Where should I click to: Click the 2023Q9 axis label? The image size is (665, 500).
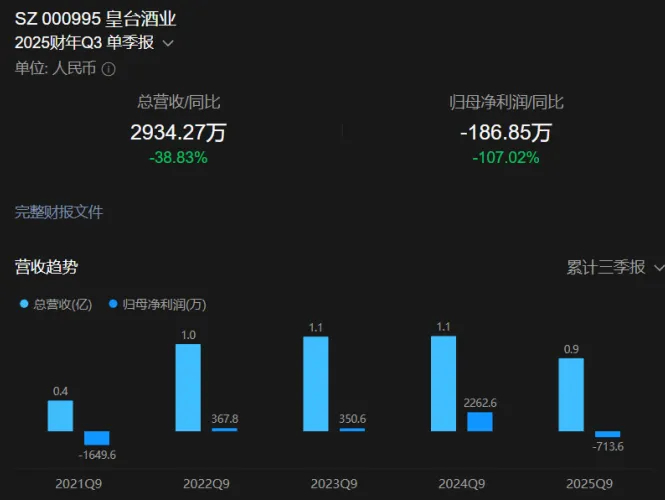click(334, 484)
